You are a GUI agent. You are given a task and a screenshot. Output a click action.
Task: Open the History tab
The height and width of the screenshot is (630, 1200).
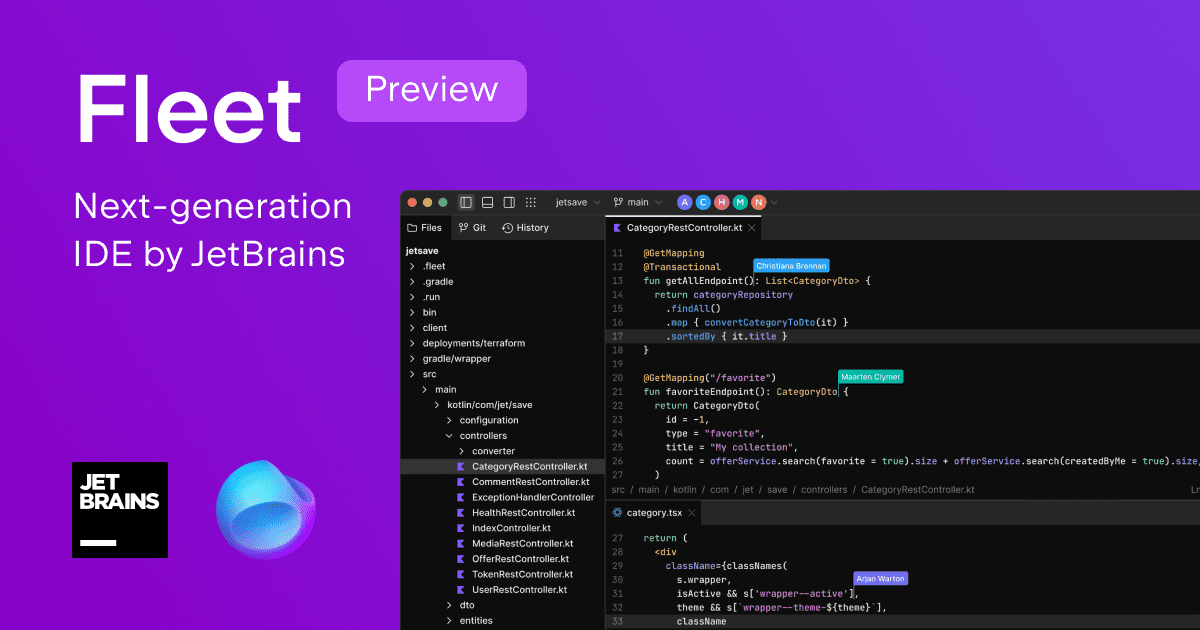[525, 228]
